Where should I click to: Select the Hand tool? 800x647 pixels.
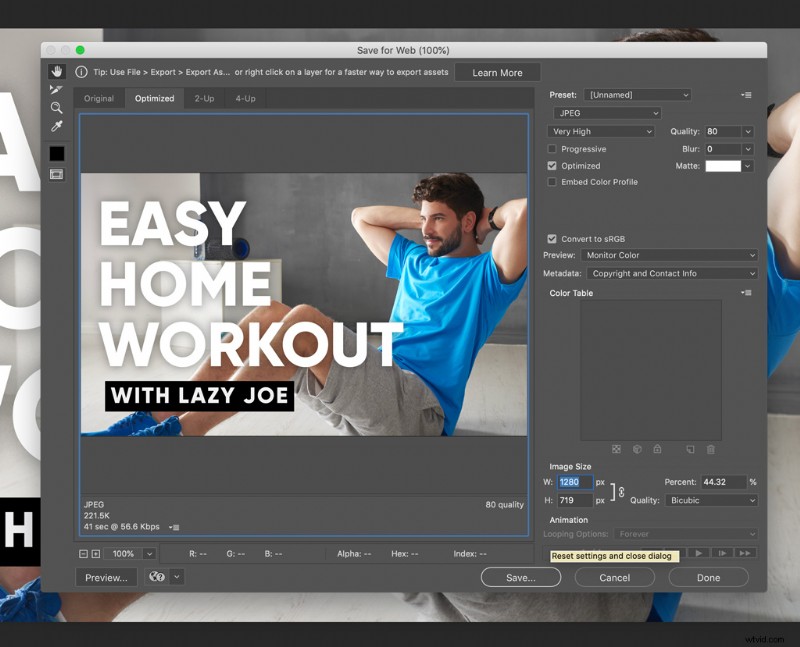point(57,71)
